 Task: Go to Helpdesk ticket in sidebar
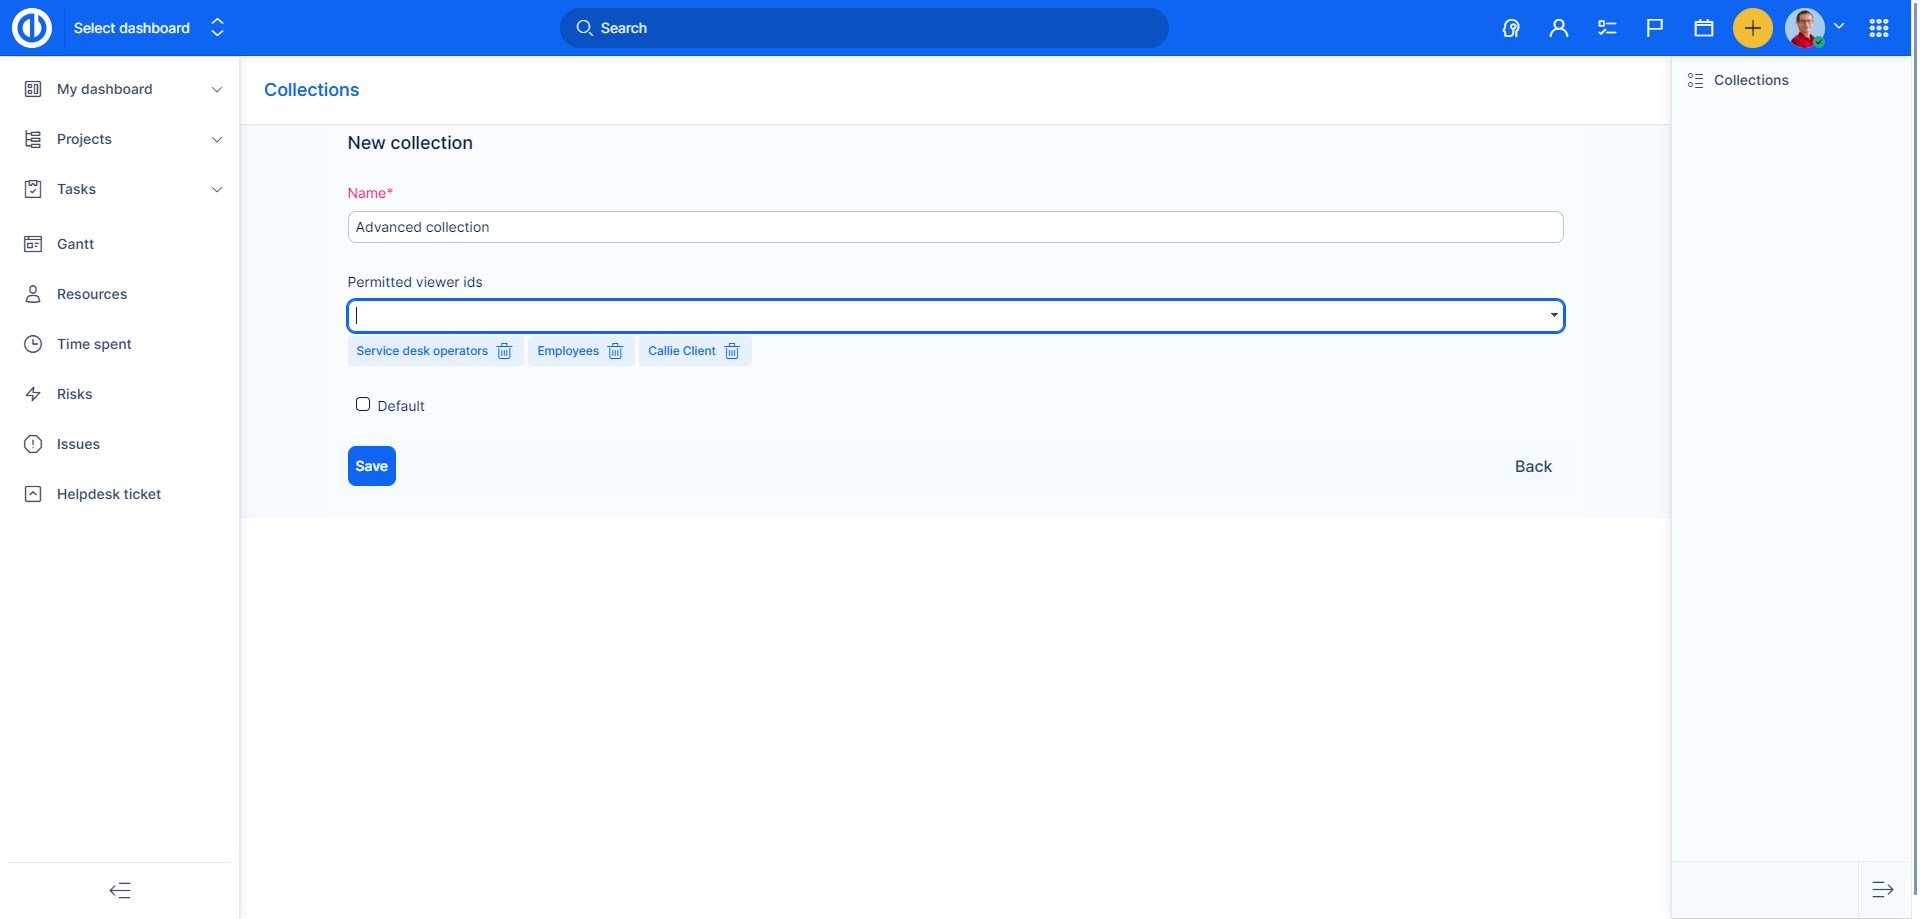tap(108, 494)
